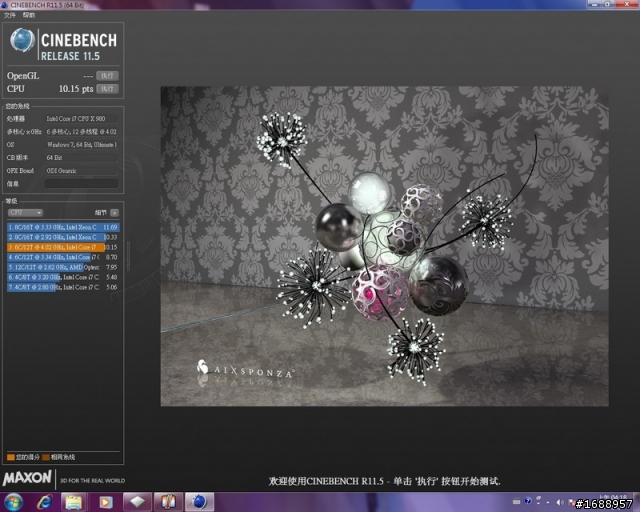Click the brown 相同系统 legend swatch
Viewport: 640px width, 512px height.
[x=46, y=457]
